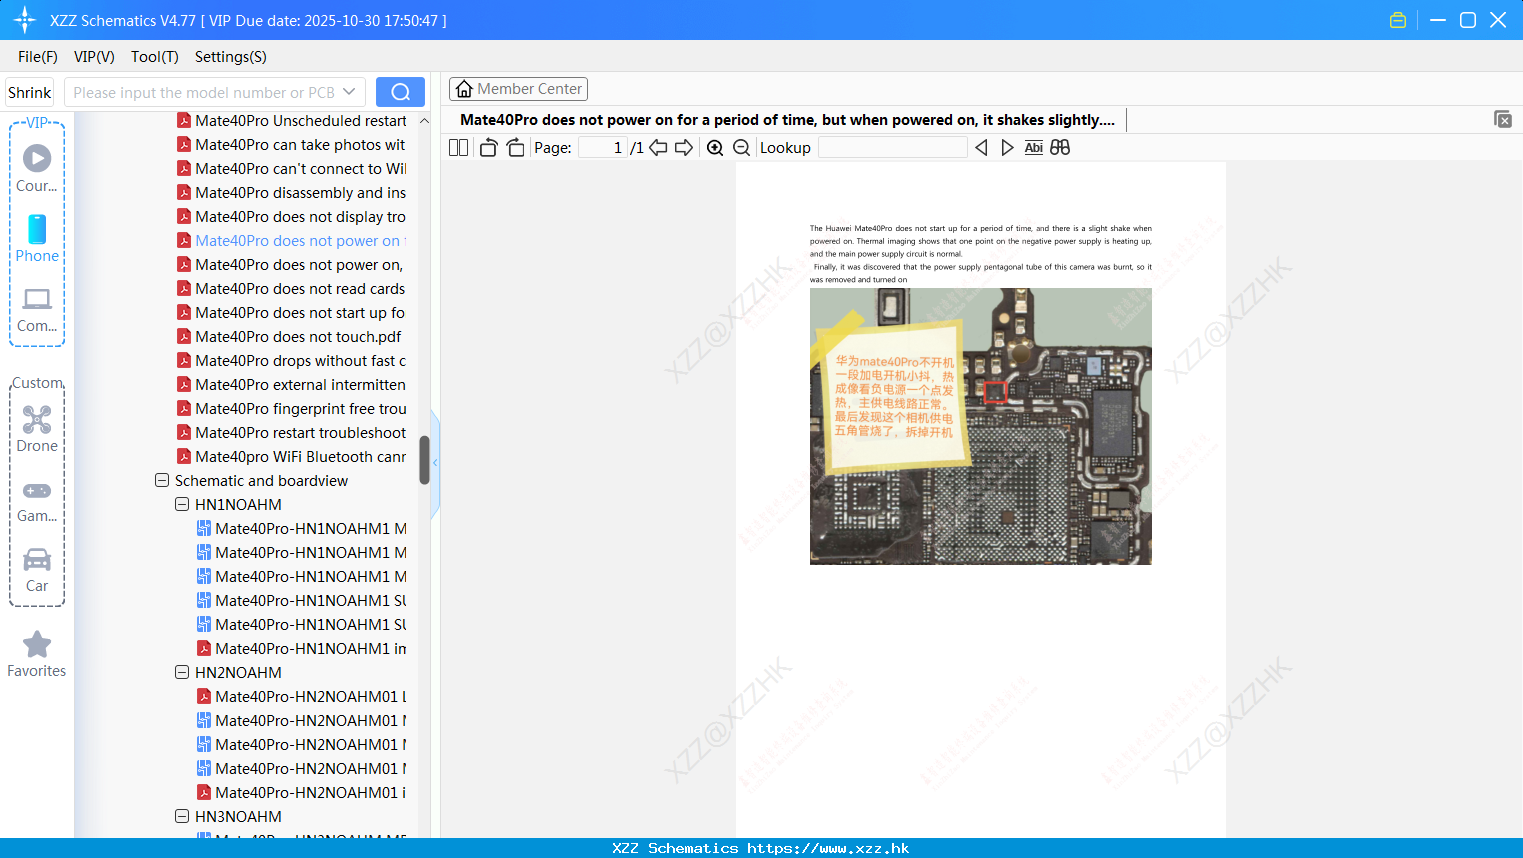Open Mate40Pro does not start up file
This screenshot has height=858, width=1523.
point(292,312)
